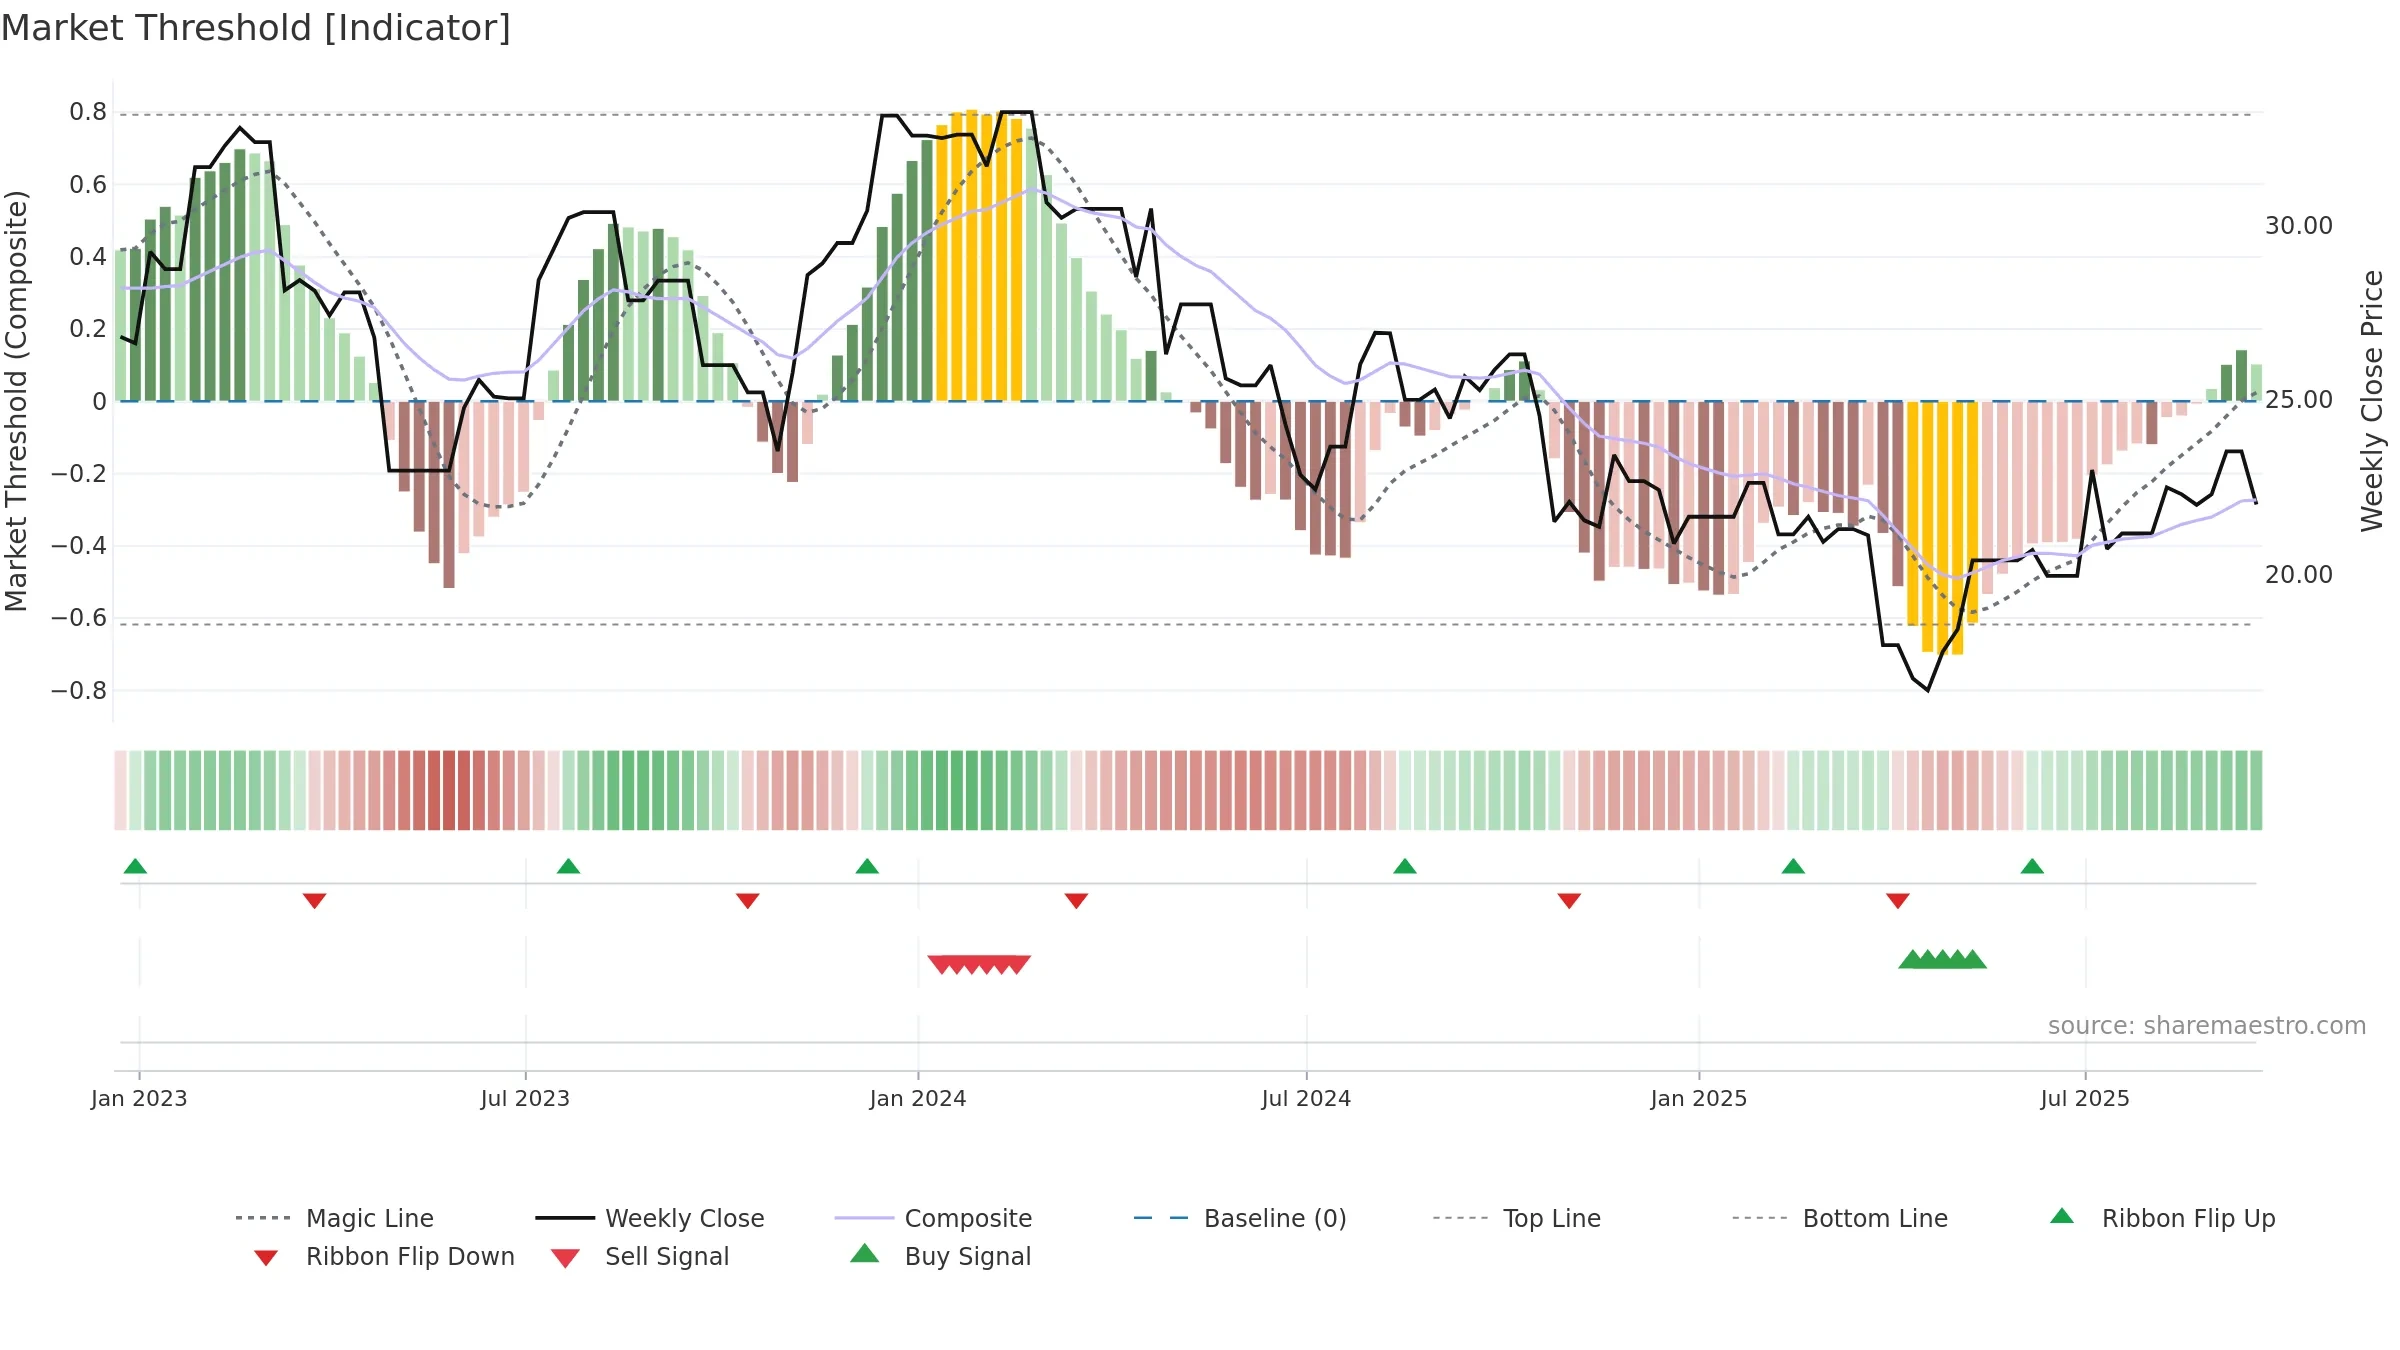Click the 30.00 right axis price label
The height and width of the screenshot is (1350, 2400).
tap(2299, 226)
